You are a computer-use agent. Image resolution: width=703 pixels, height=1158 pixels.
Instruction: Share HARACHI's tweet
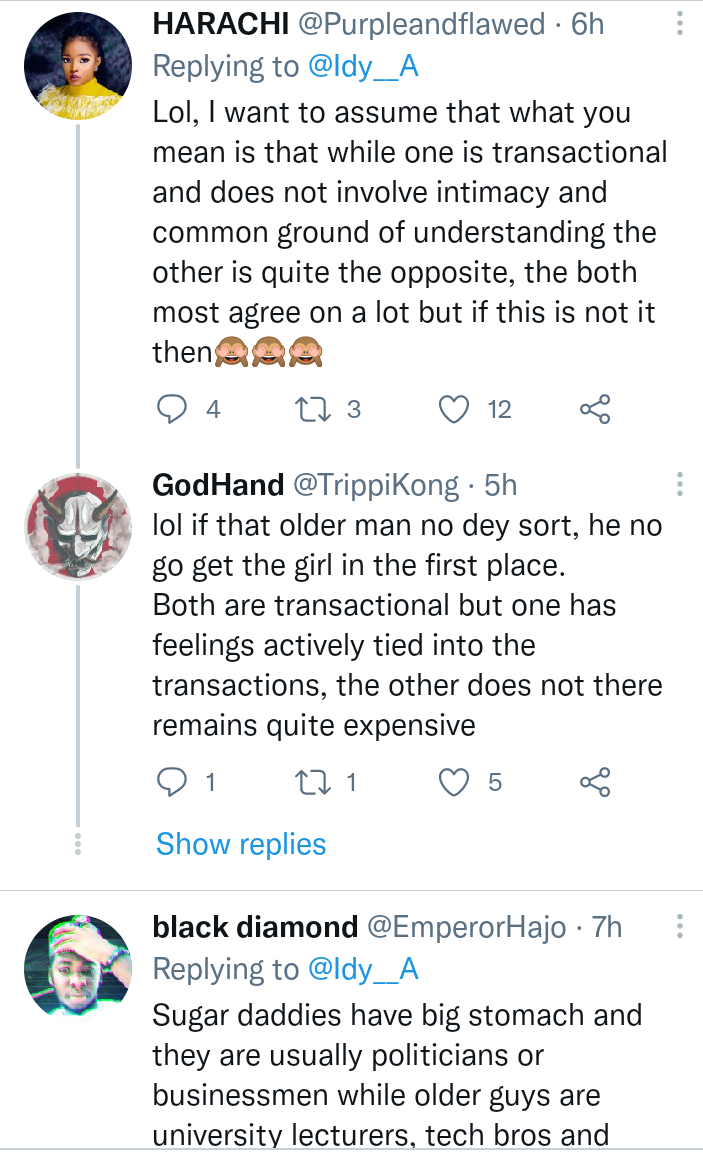pyautogui.click(x=595, y=408)
